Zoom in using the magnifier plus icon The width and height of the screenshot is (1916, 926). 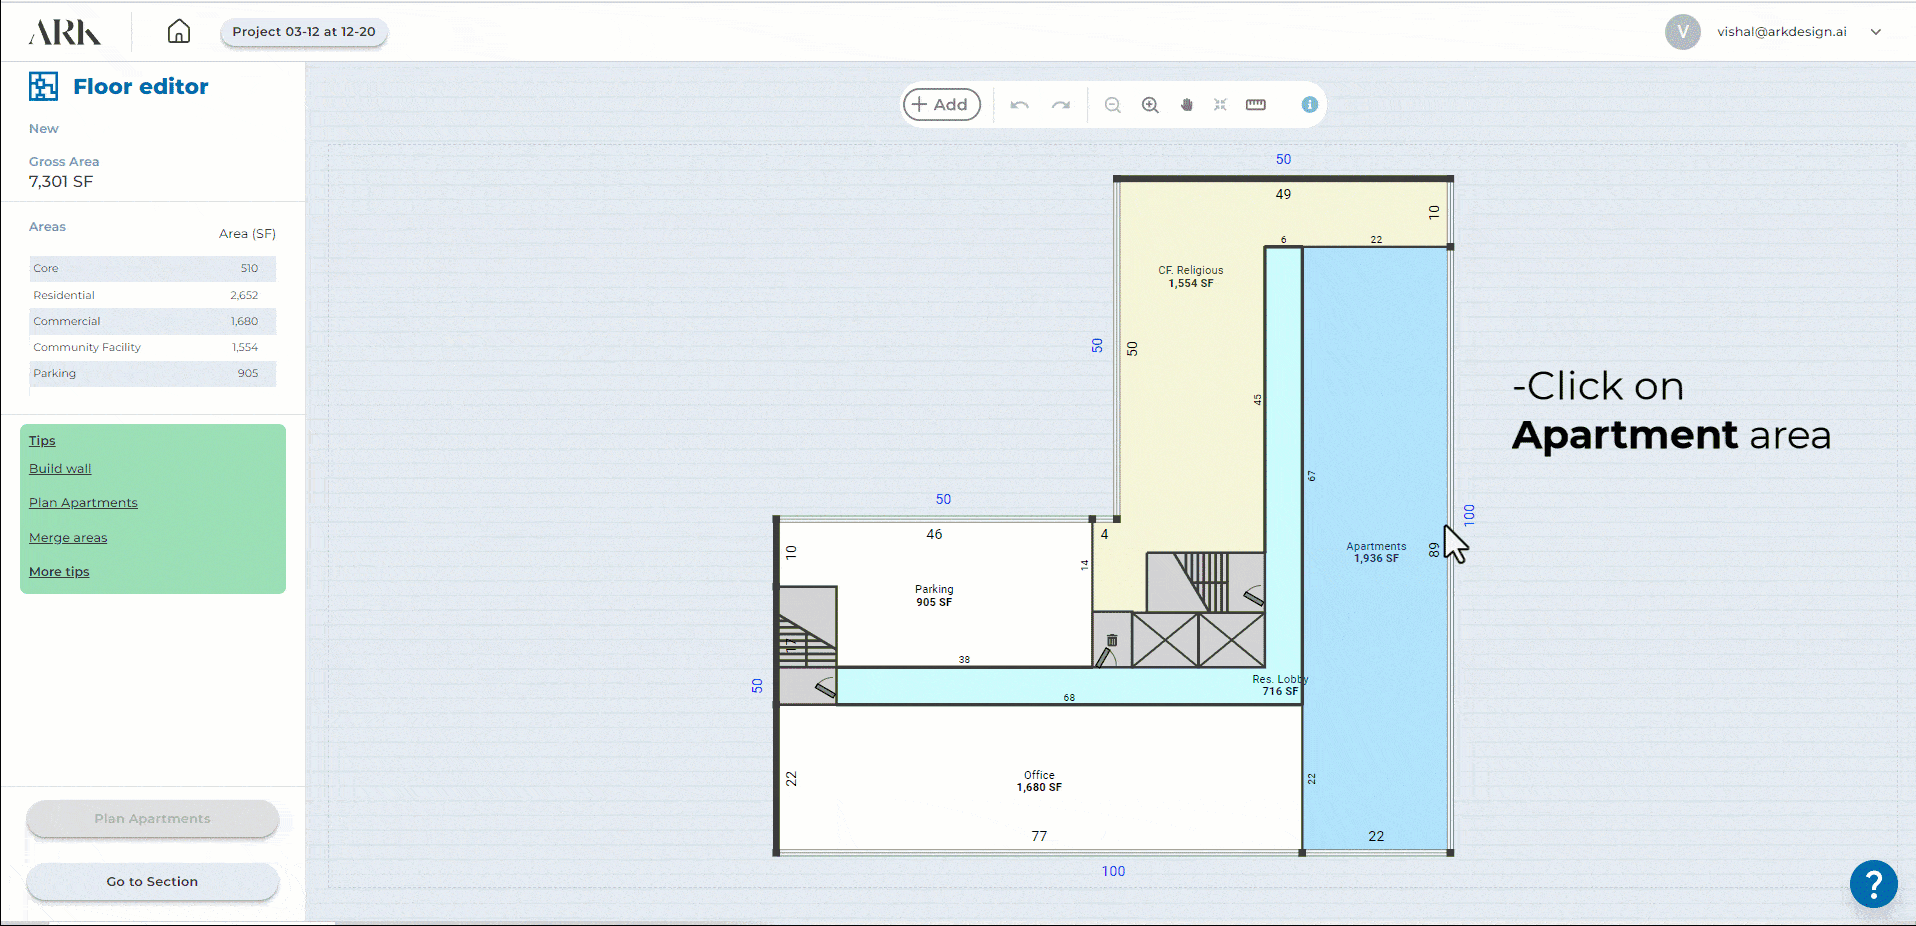[x=1150, y=105]
